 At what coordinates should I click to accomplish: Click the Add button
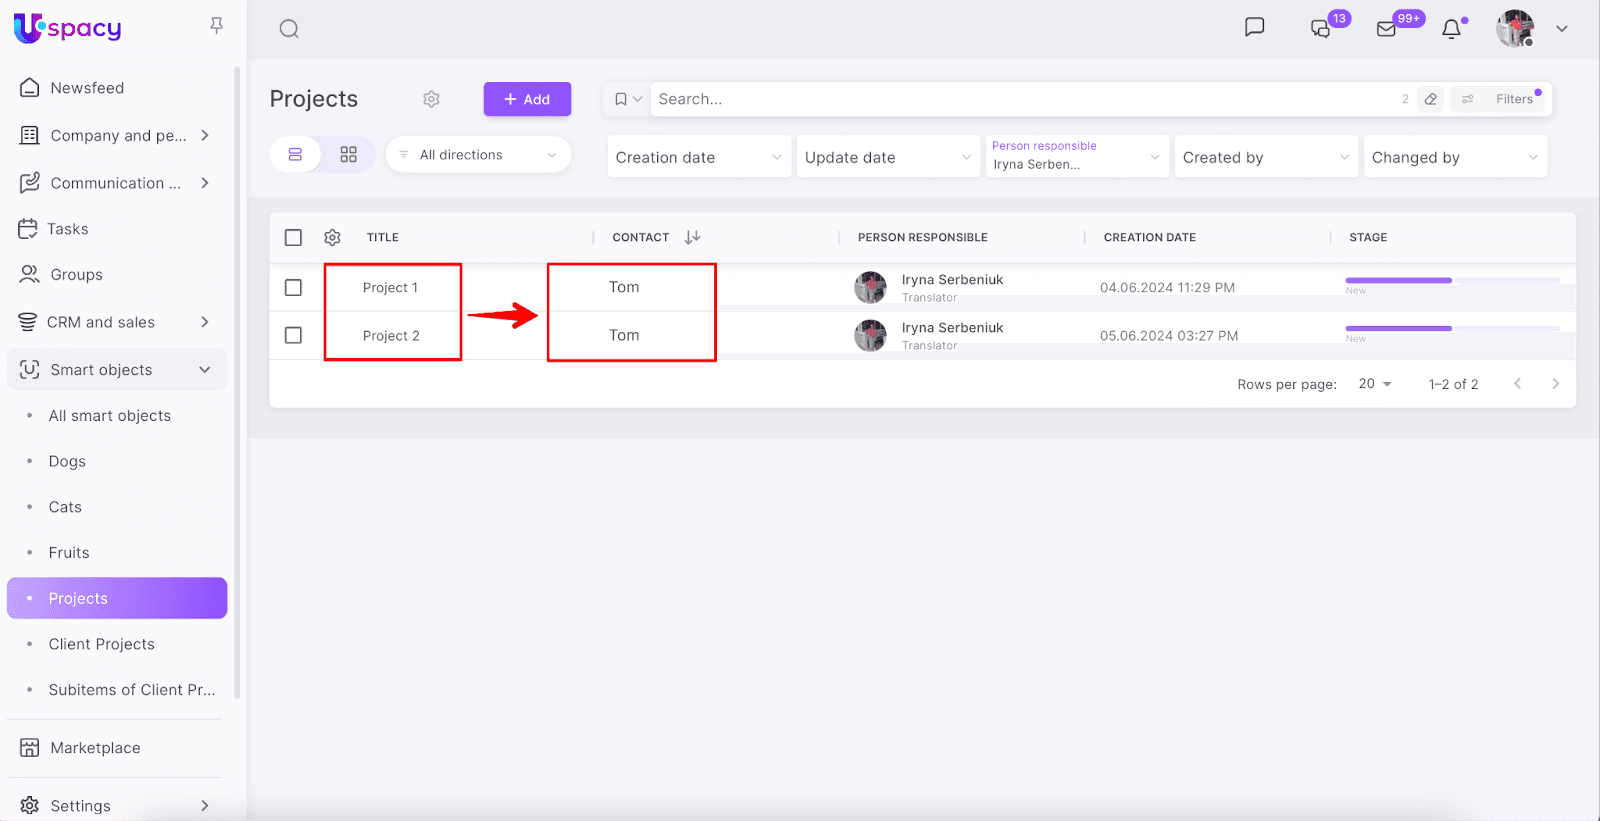pos(527,99)
